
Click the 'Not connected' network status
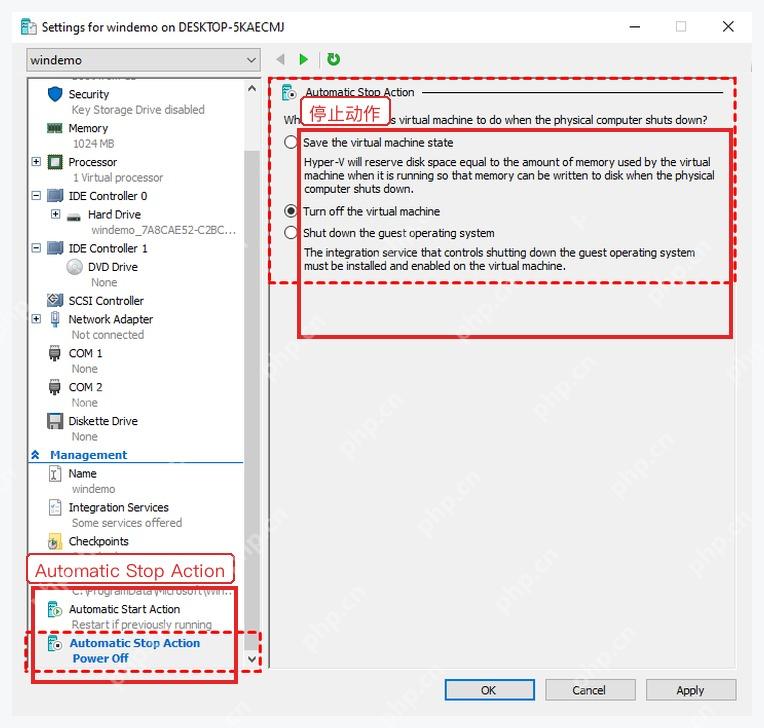point(108,335)
